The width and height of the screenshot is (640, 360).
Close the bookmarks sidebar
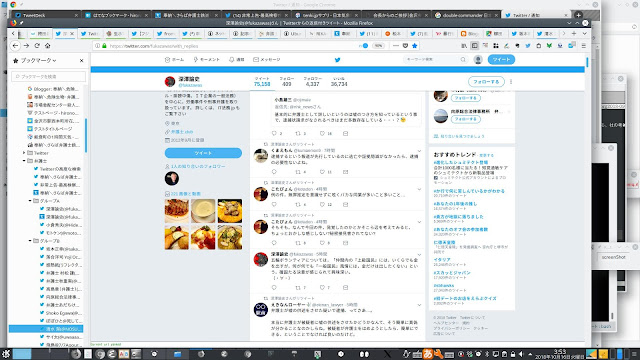[81, 60]
